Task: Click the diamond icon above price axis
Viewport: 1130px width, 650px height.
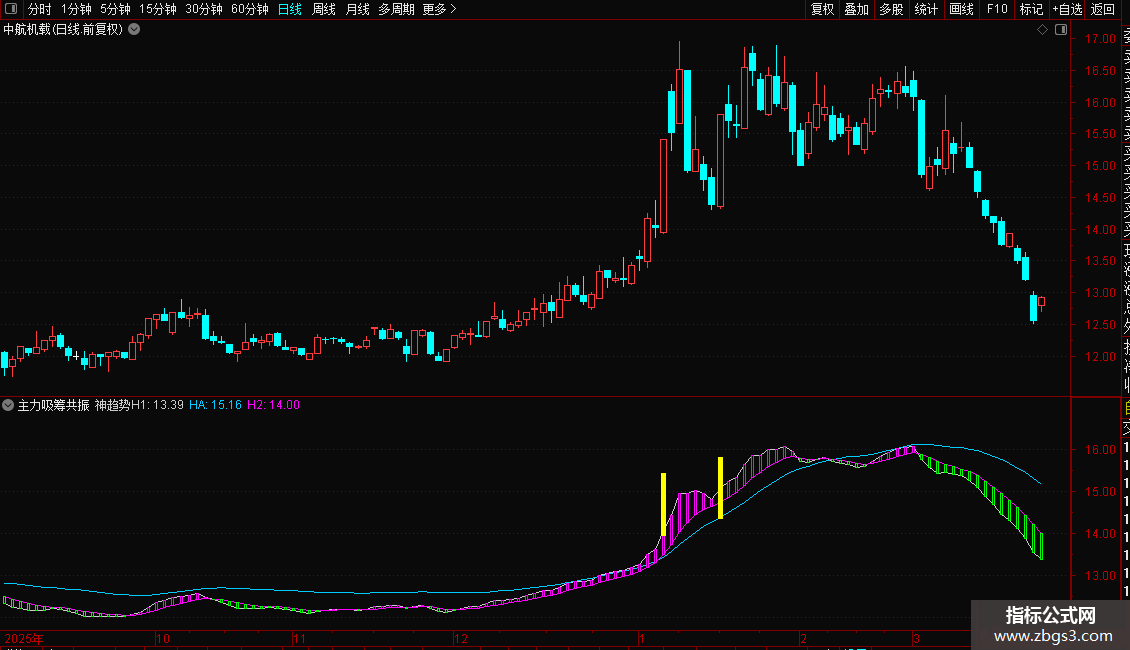Action: tap(1042, 30)
